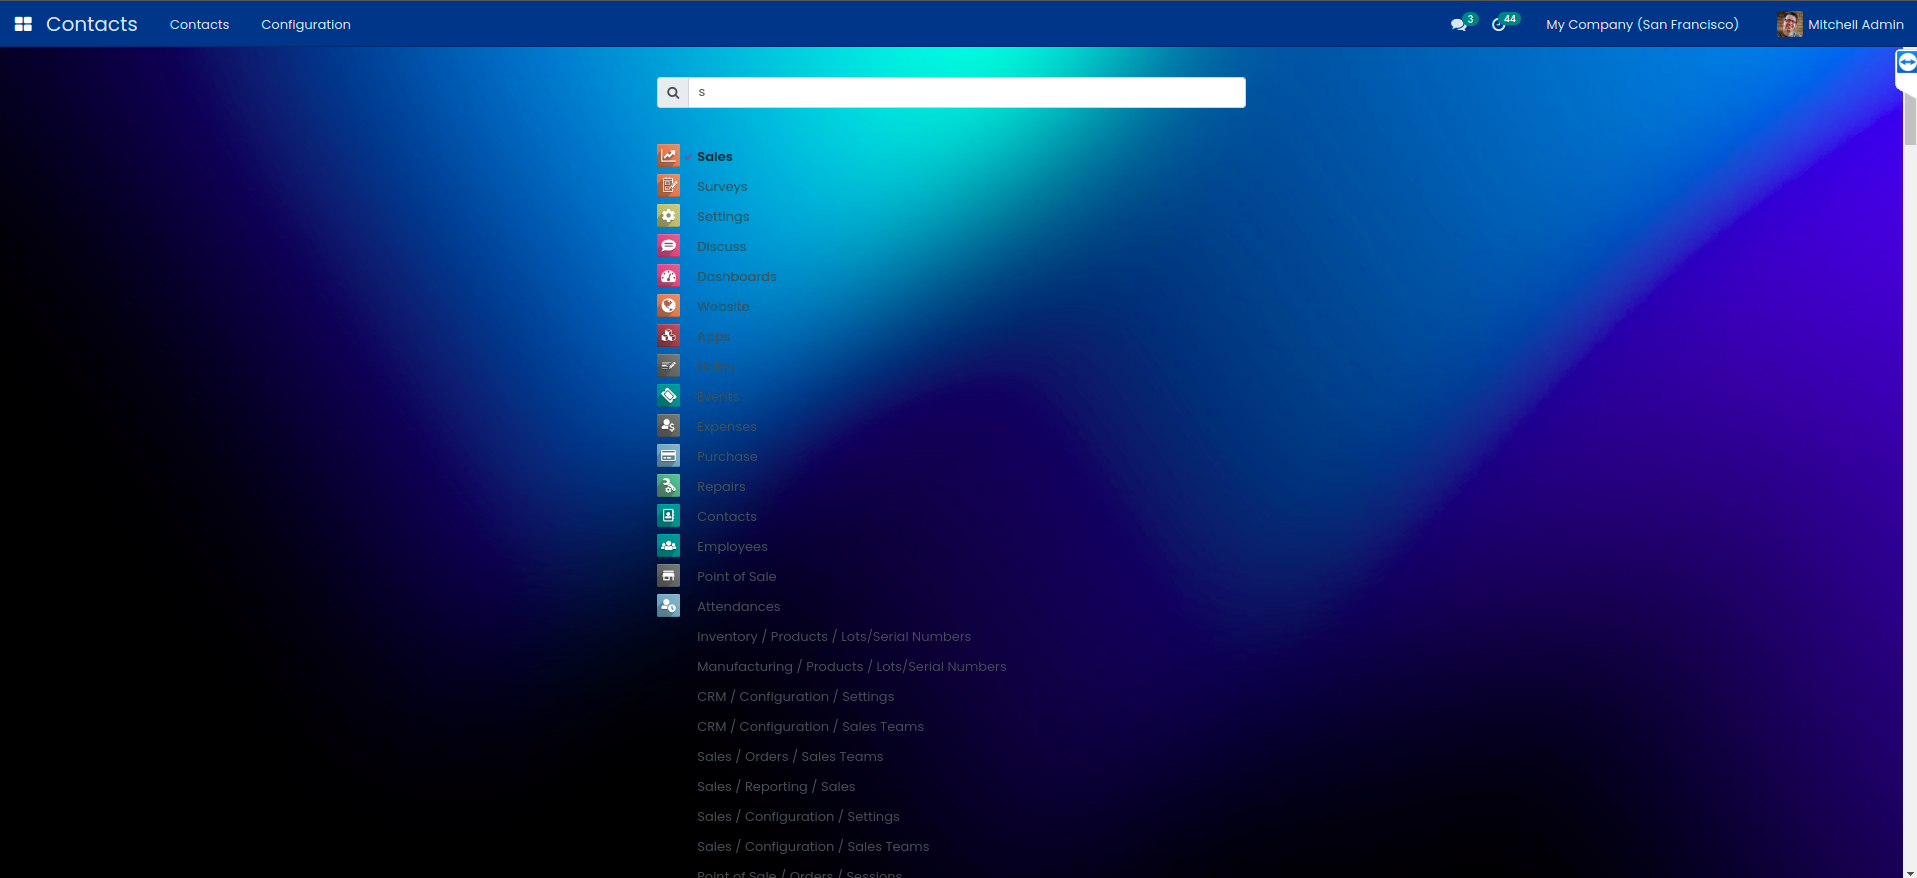
Task: Open the Surveys app icon
Action: [x=668, y=186]
